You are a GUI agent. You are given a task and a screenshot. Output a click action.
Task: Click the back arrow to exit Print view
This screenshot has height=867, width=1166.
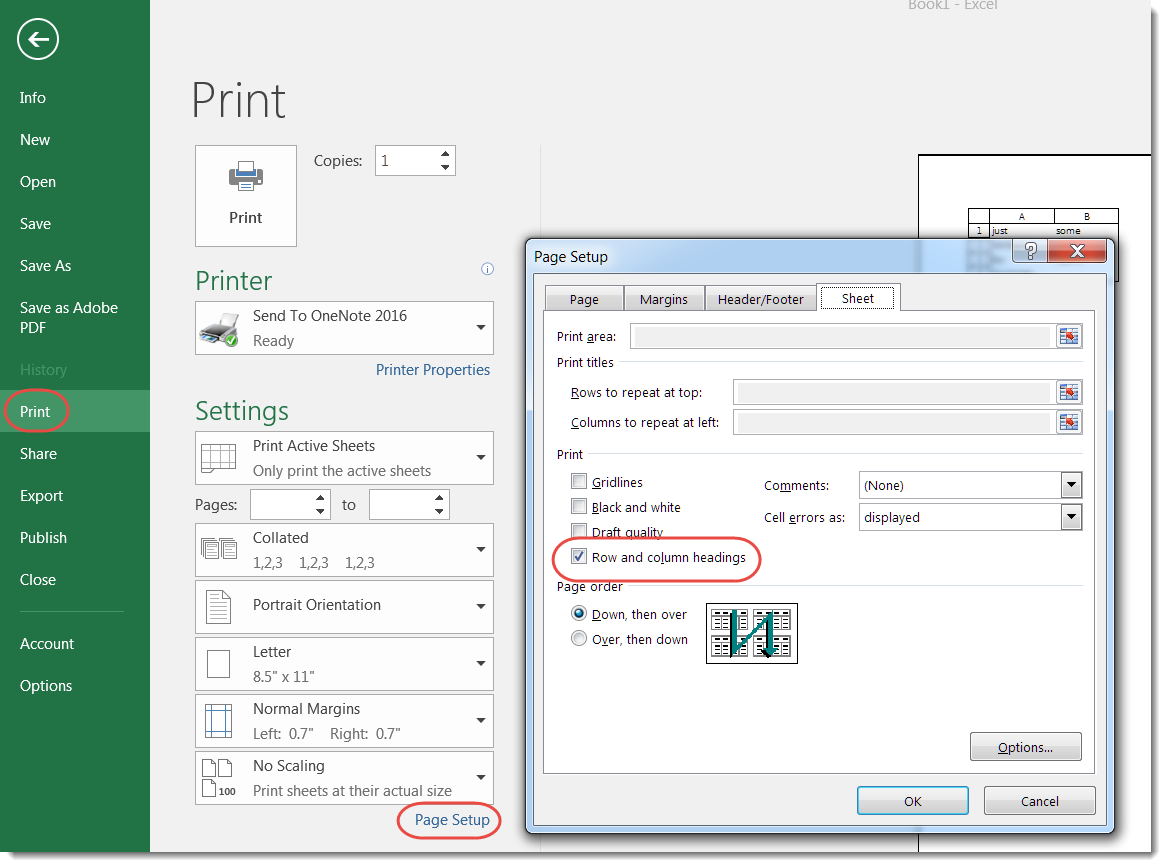pos(37,39)
